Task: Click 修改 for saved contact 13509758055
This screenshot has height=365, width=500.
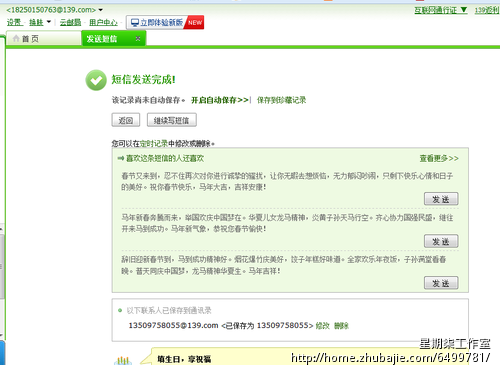Action: pyautogui.click(x=322, y=326)
